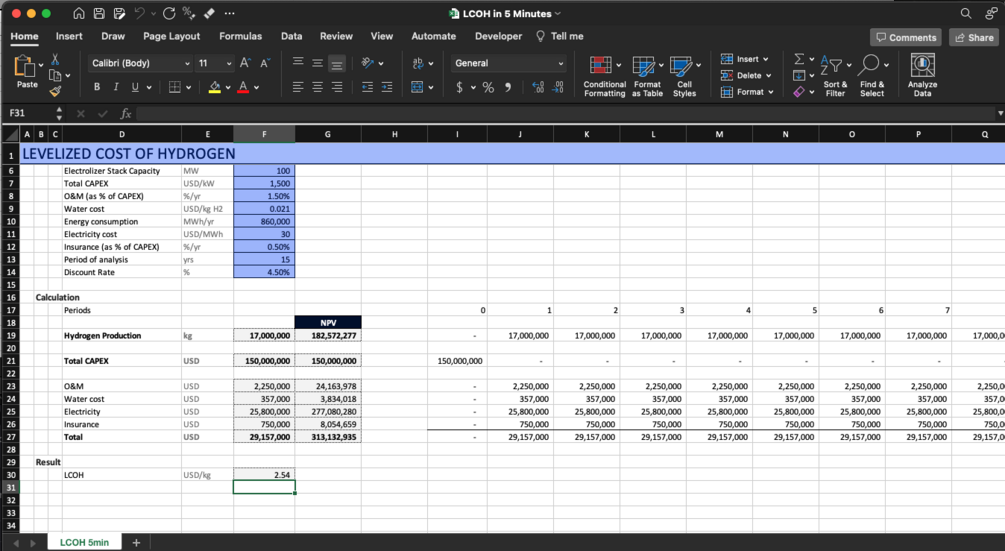Save the workbook with the floppy disk icon

click(x=99, y=13)
